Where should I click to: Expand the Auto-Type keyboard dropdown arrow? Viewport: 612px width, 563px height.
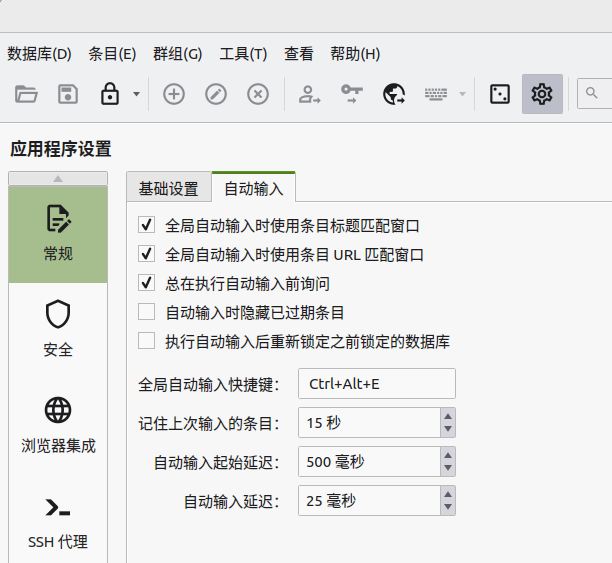click(x=463, y=94)
